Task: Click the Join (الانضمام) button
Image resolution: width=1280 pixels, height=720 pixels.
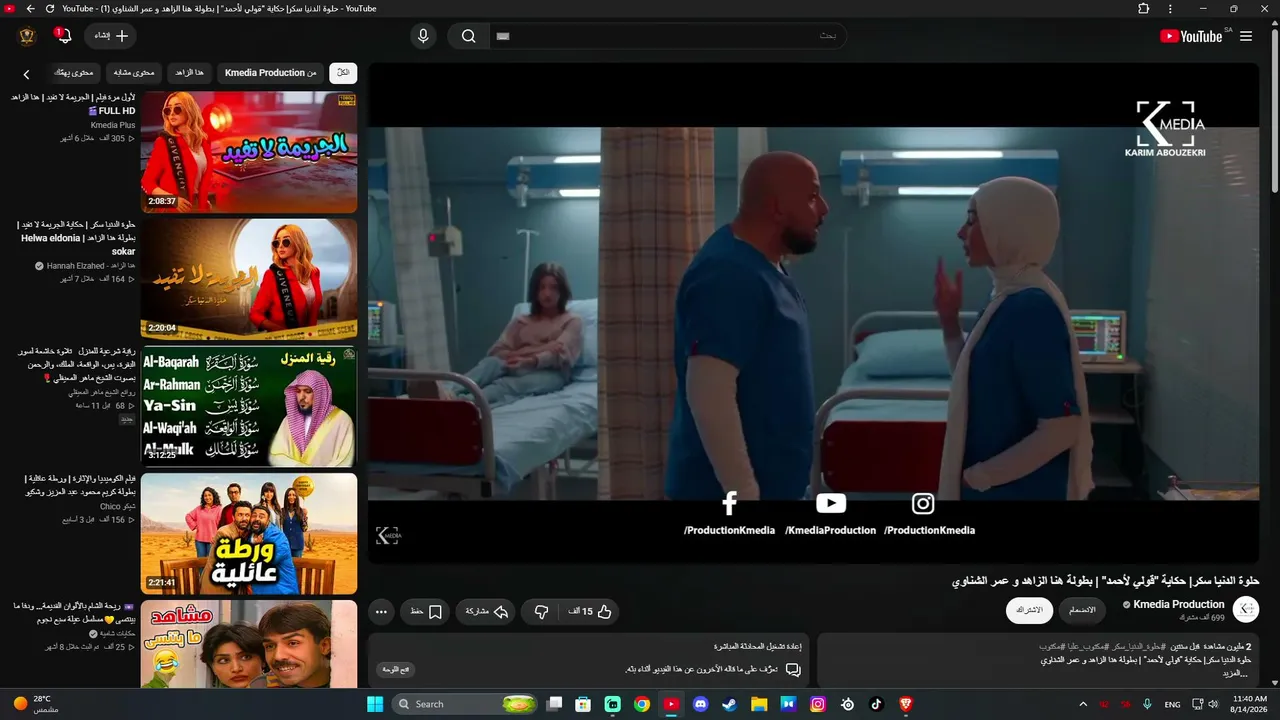Action: coord(1082,610)
